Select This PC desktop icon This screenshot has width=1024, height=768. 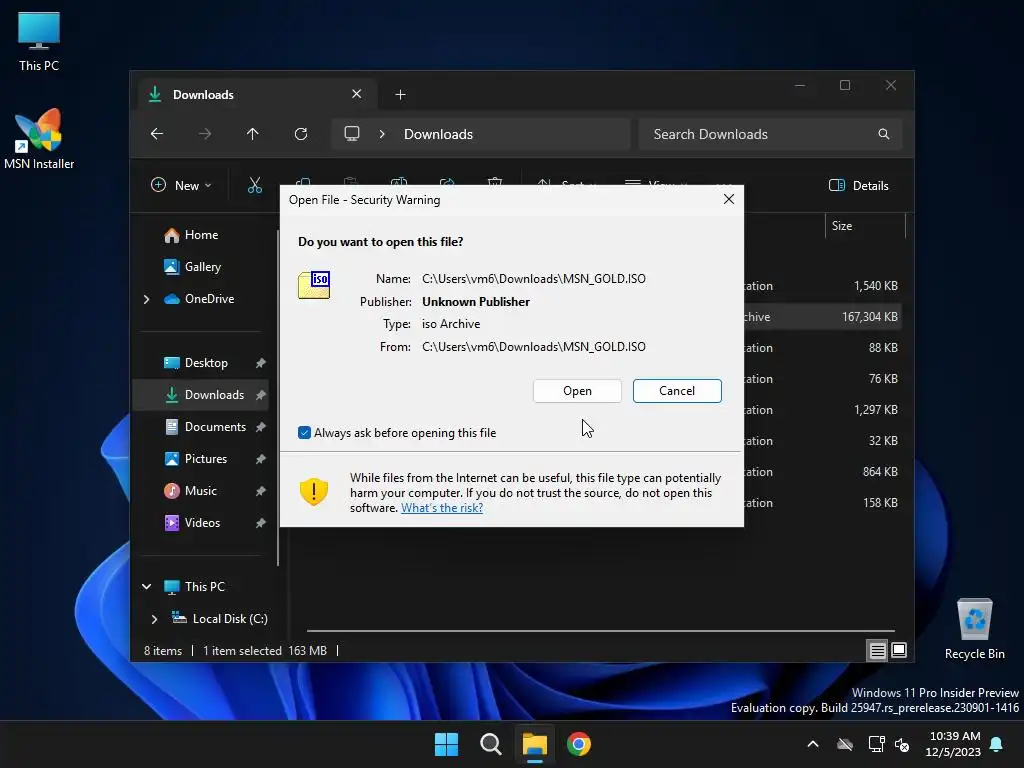click(39, 42)
